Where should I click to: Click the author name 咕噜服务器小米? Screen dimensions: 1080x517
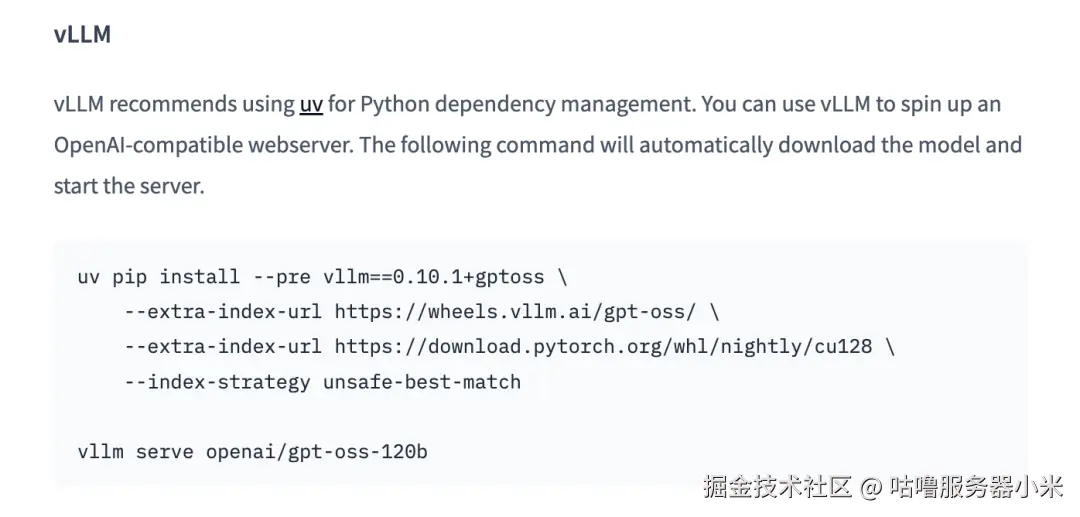pos(976,487)
